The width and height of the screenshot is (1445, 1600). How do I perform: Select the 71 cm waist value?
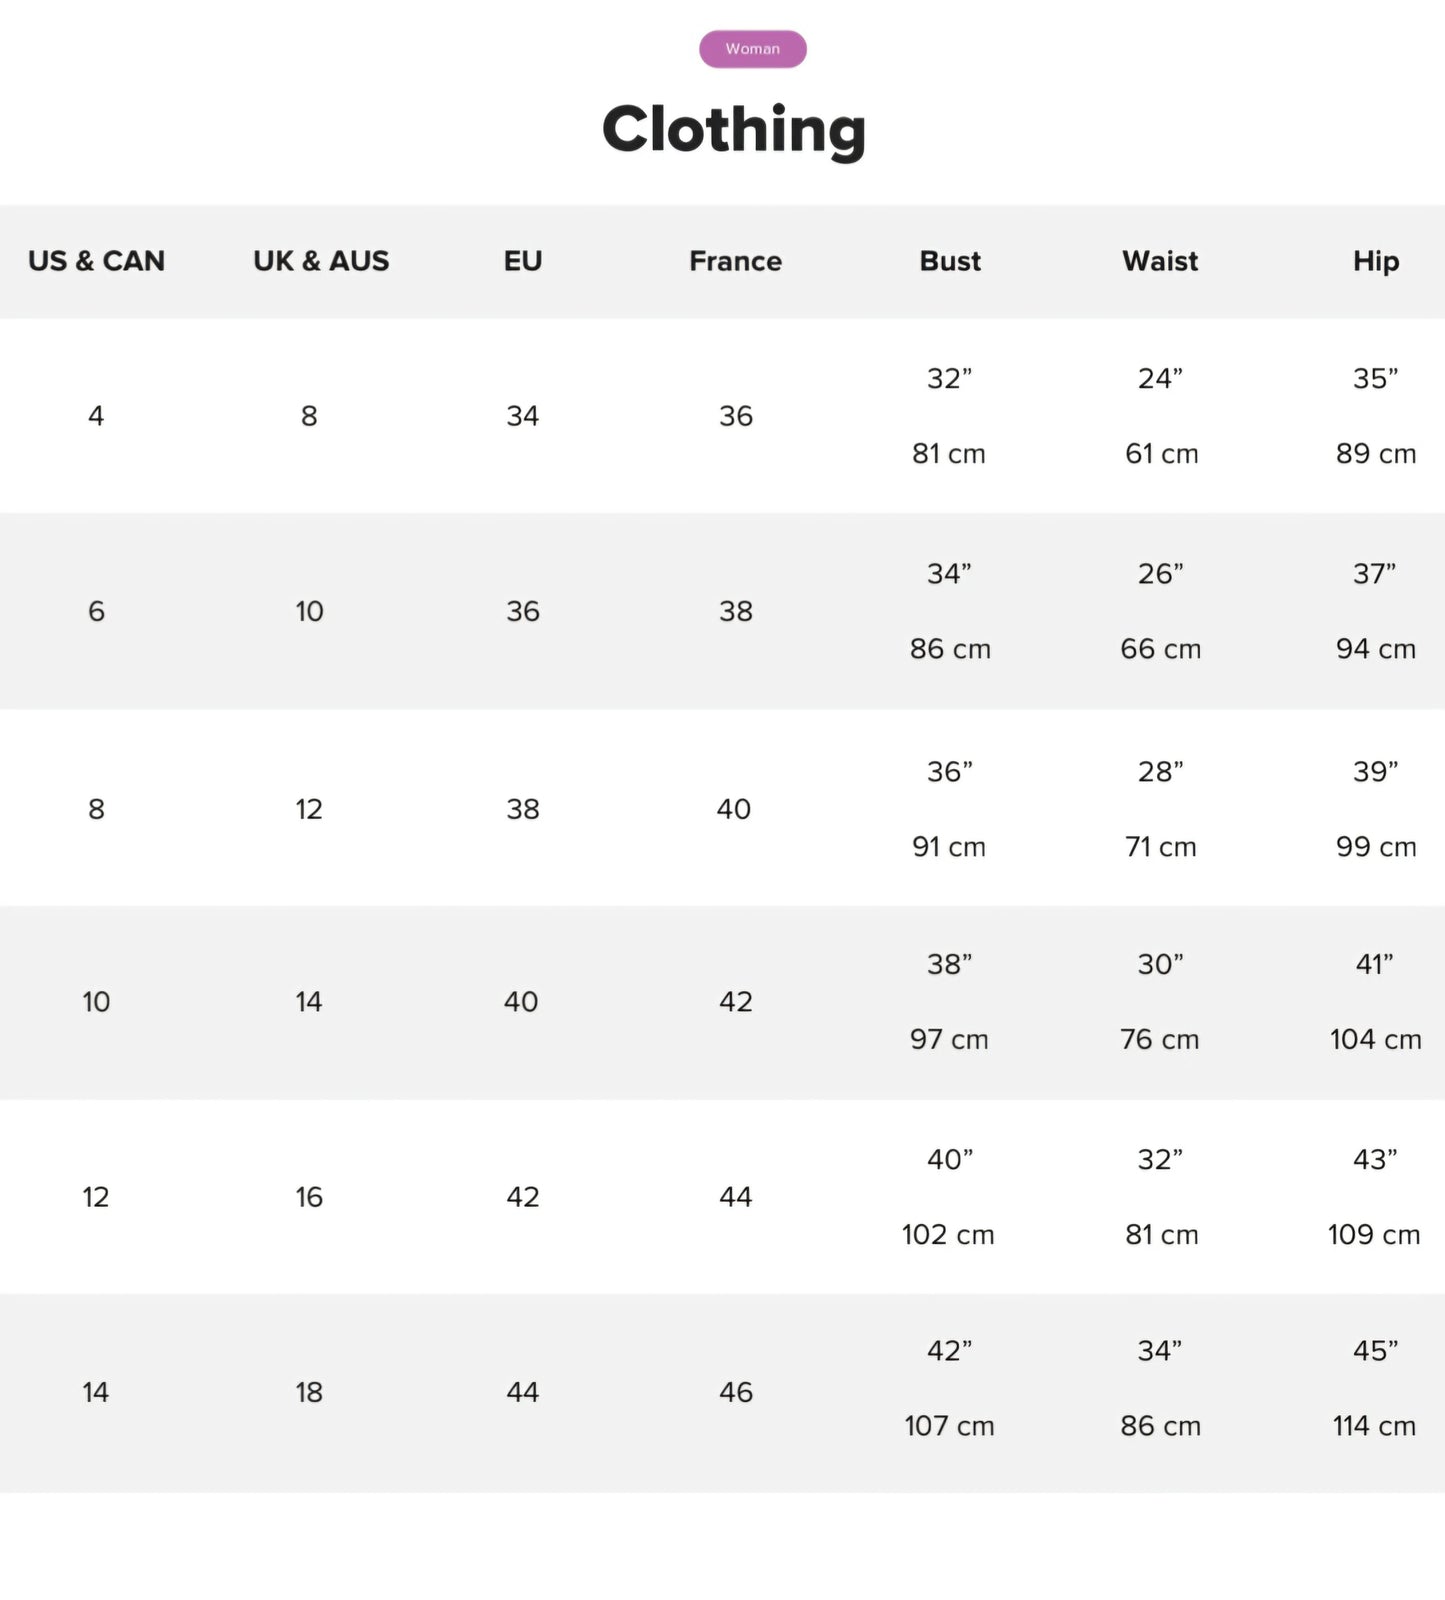[x=1160, y=847]
